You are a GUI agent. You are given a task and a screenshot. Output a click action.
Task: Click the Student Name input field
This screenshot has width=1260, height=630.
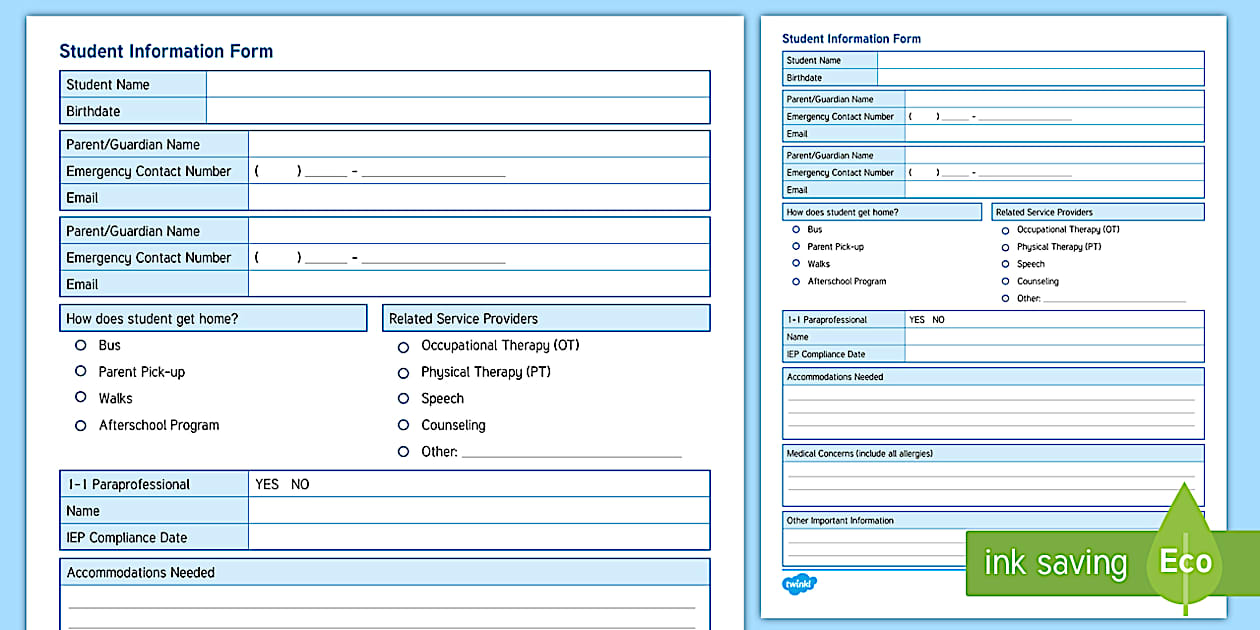coord(455,84)
